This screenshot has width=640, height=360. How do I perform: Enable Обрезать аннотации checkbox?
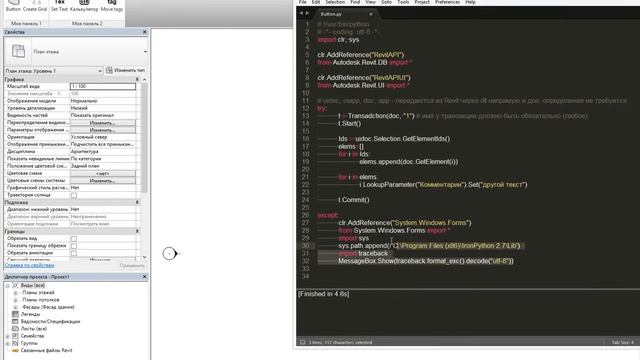coord(74,253)
